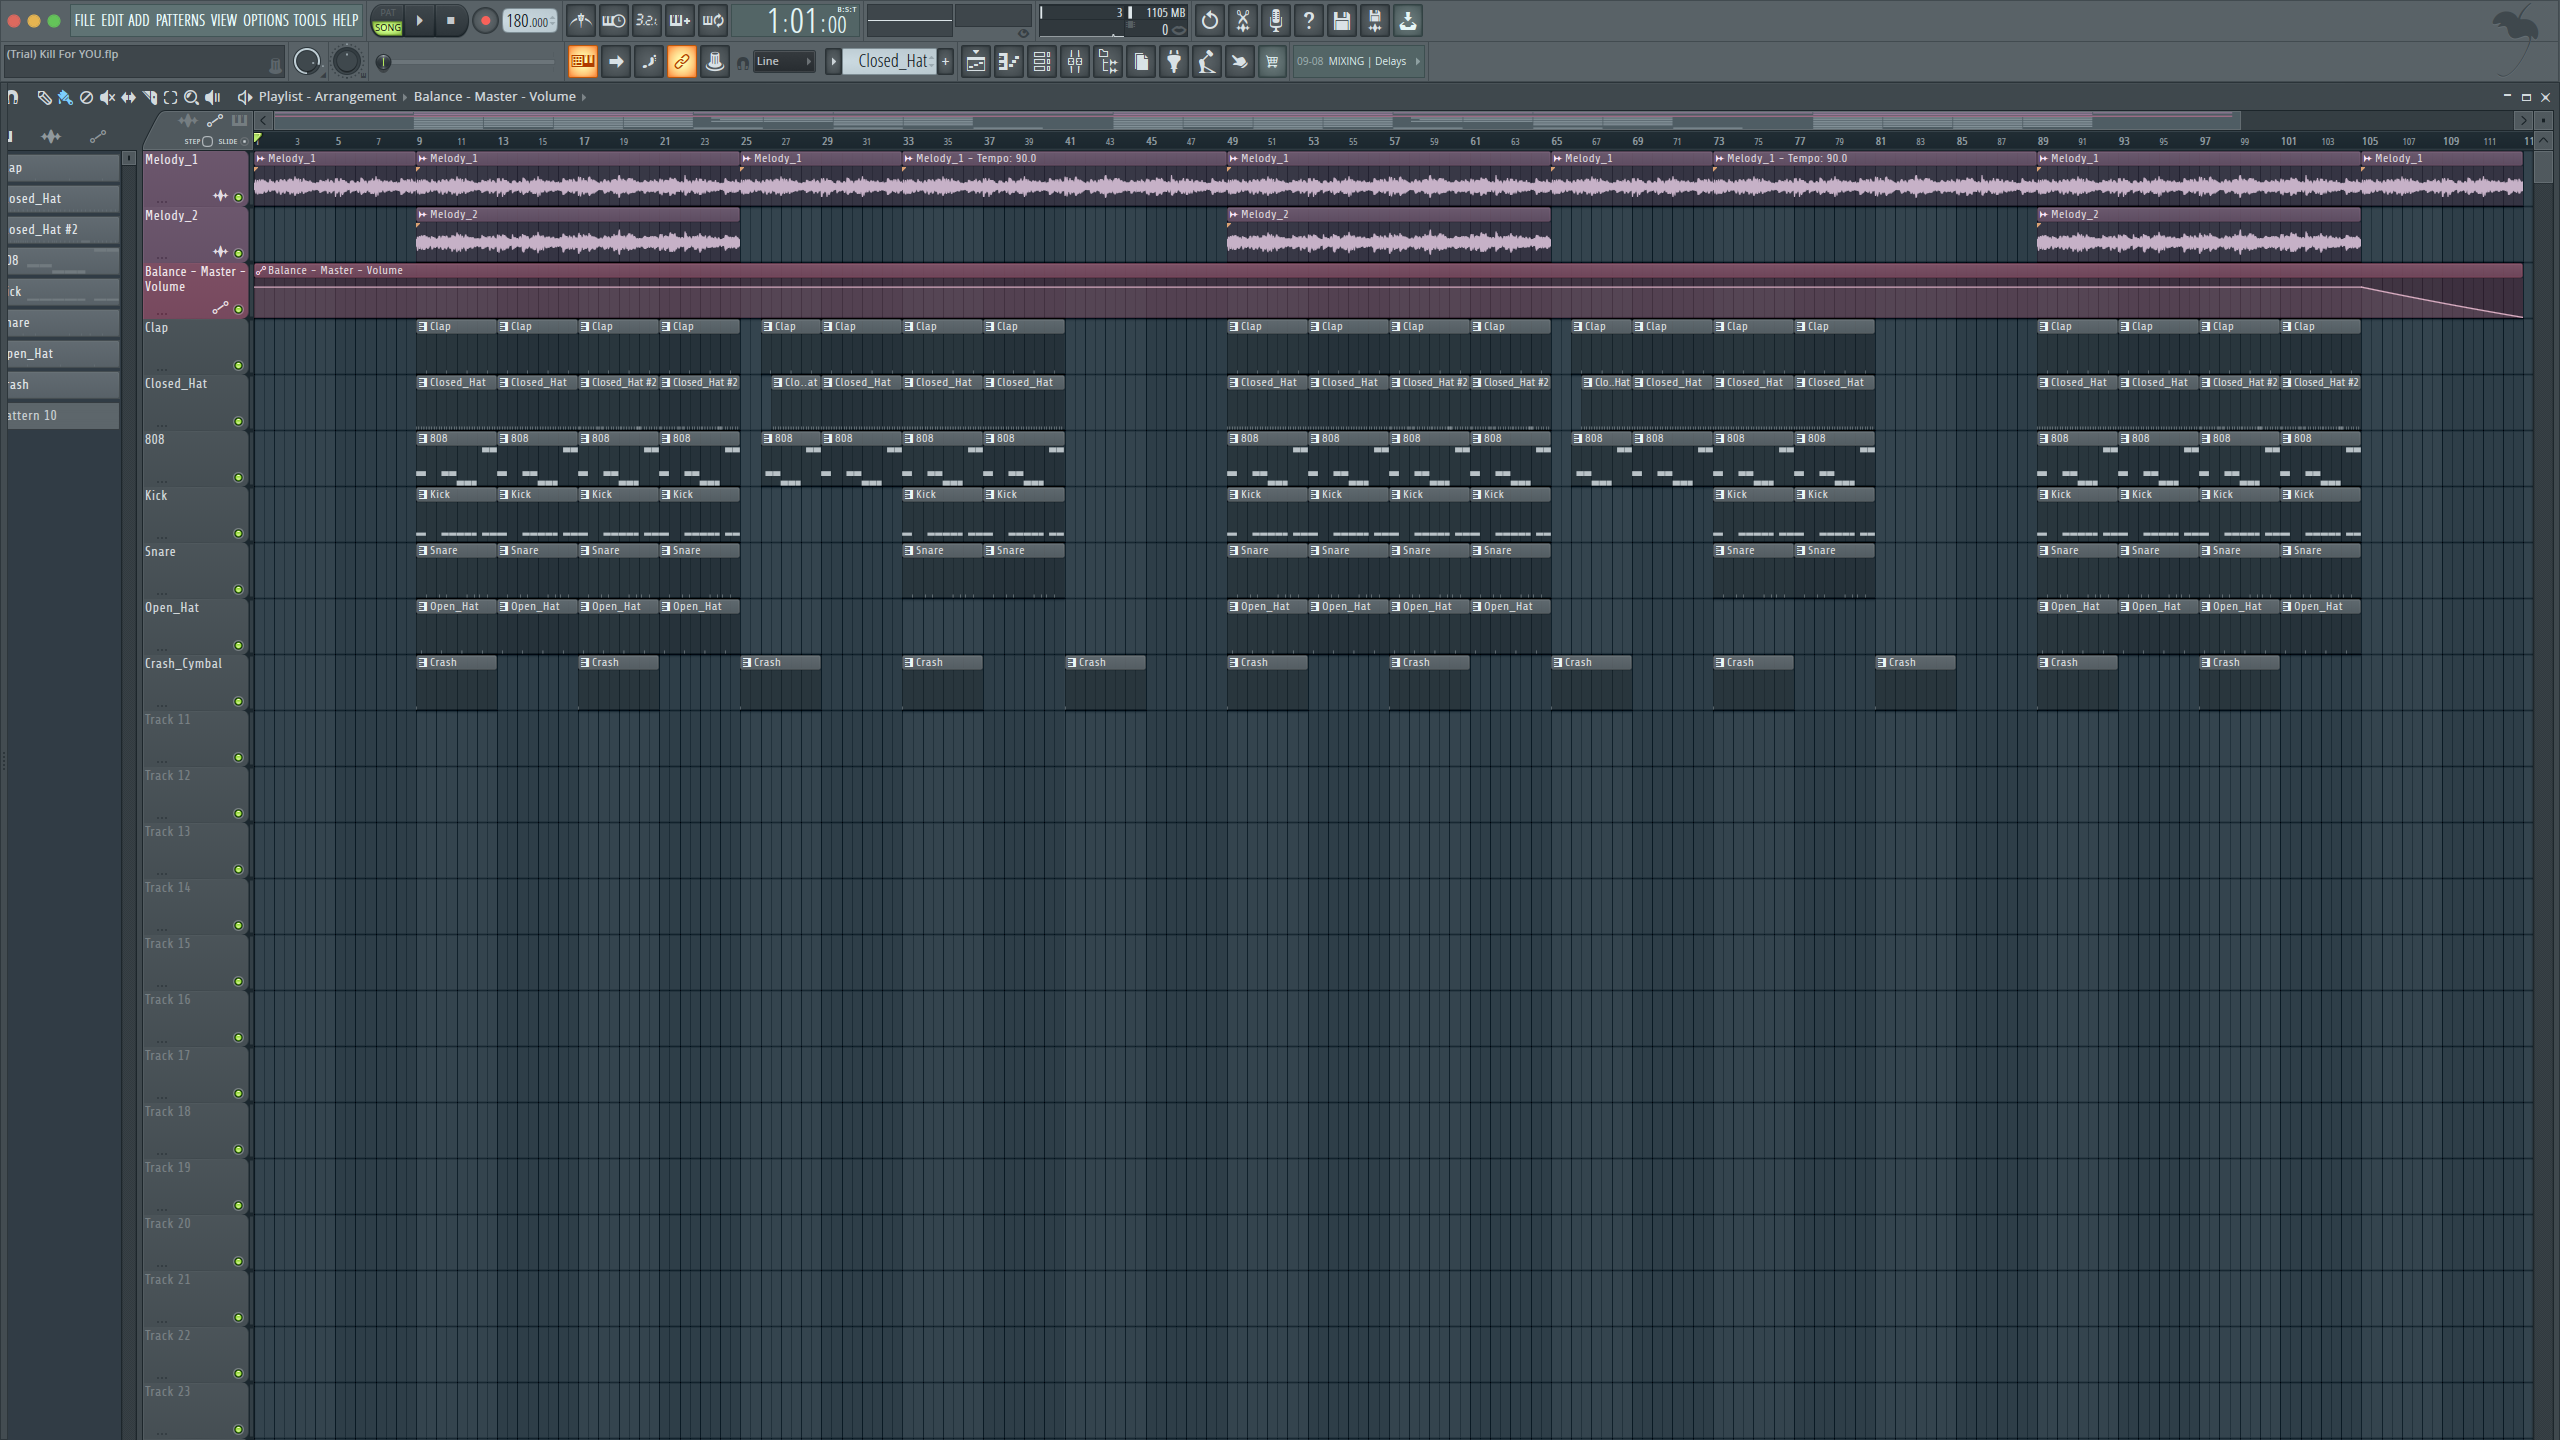The image size is (2560, 1440).
Task: Mute the Melody_1 track
Action: point(239,197)
